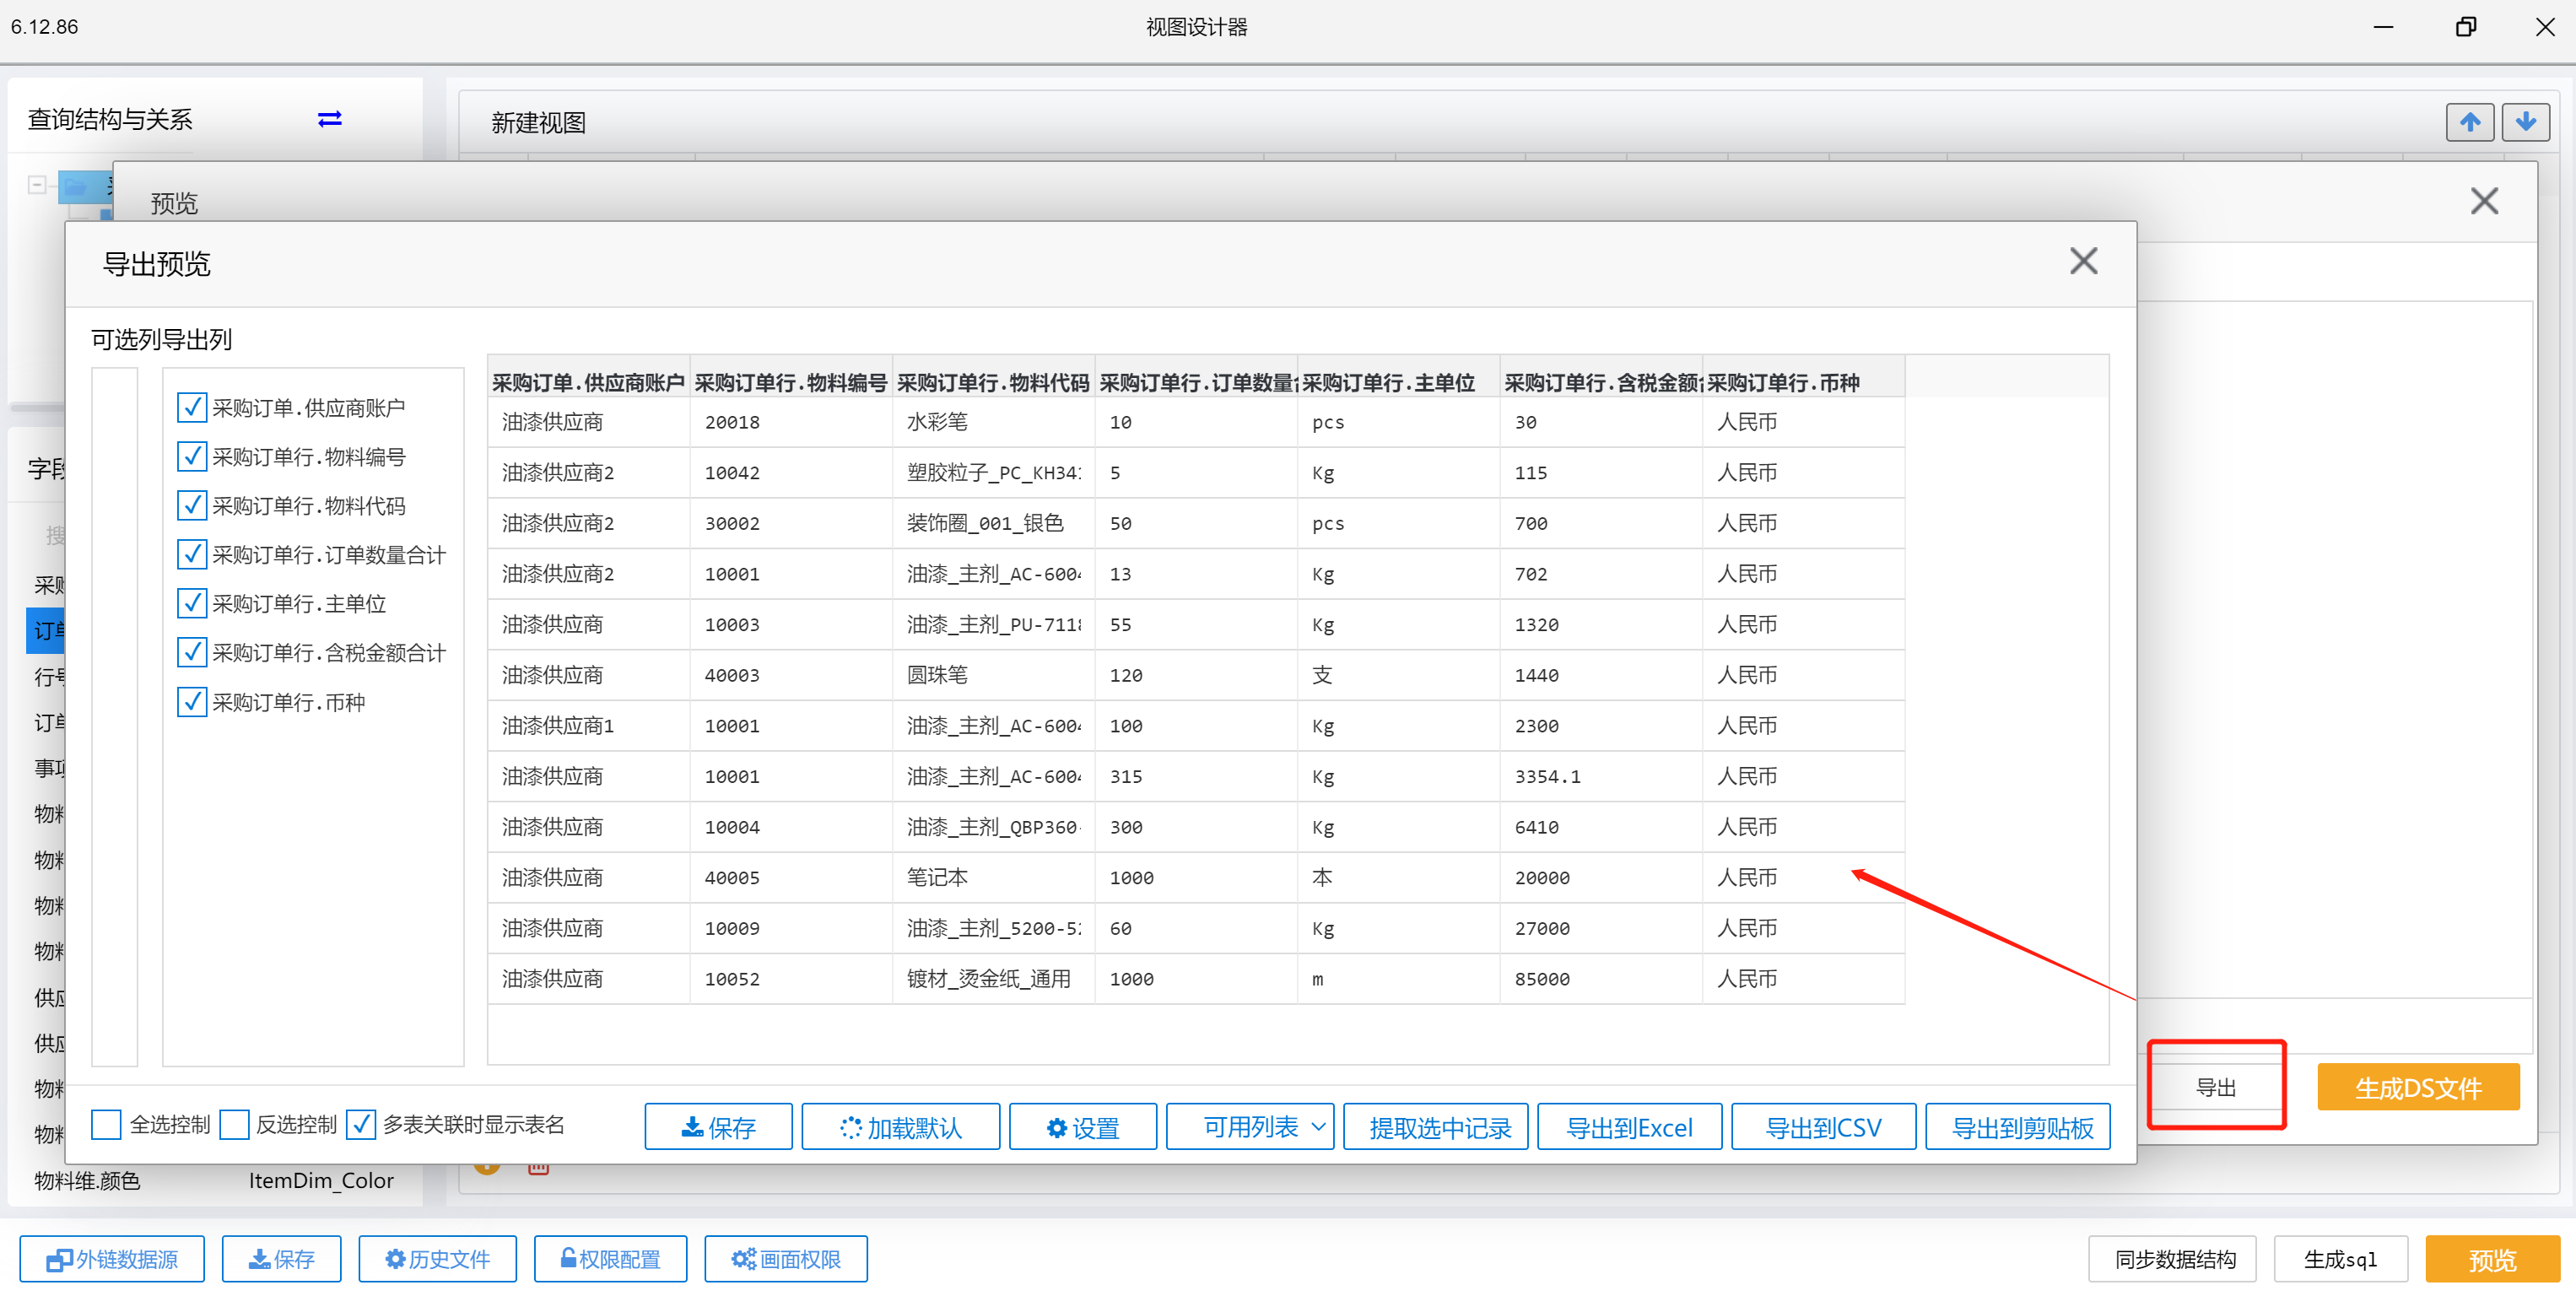
Task: Click the orange 预览 button at bottom right
Action: [x=2492, y=1259]
